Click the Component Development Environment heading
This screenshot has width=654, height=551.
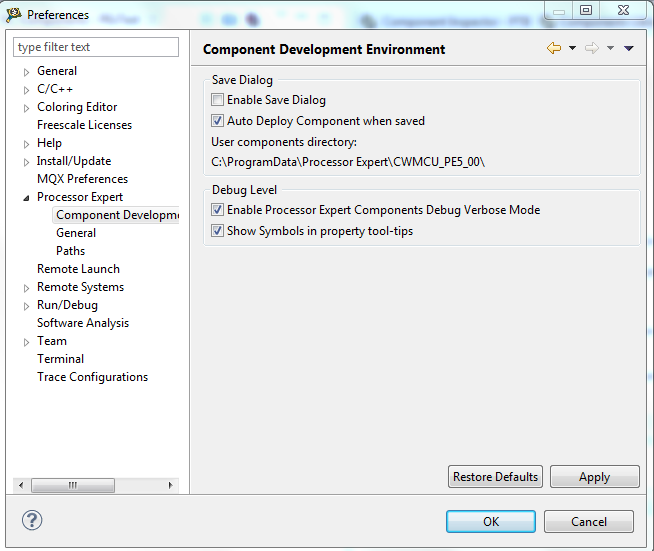324,49
